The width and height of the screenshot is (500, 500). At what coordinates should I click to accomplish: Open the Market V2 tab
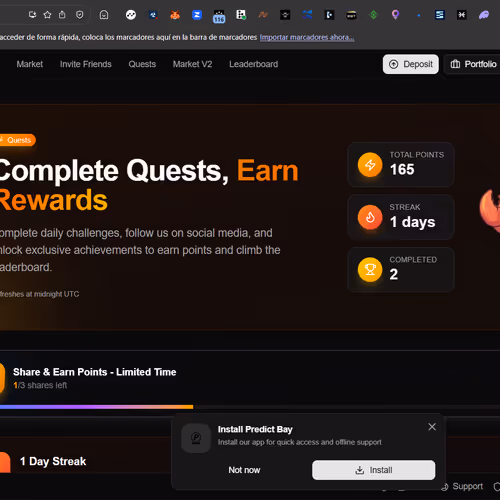coord(192,64)
